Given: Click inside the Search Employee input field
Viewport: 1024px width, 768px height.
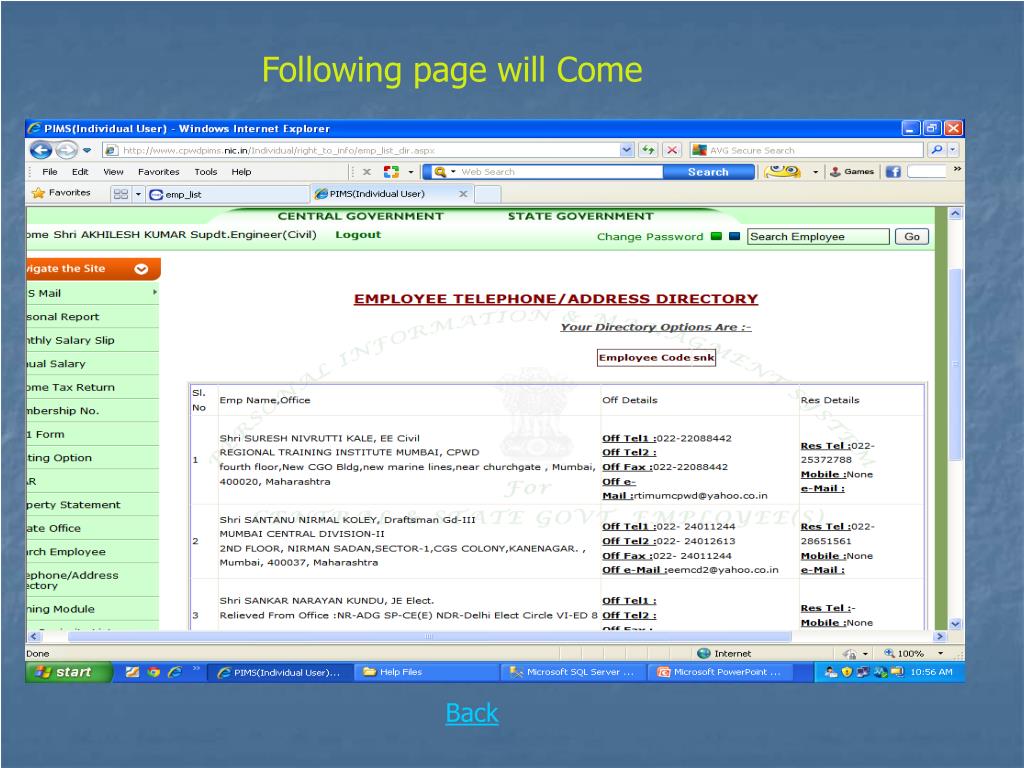Looking at the screenshot, I should 820,236.
